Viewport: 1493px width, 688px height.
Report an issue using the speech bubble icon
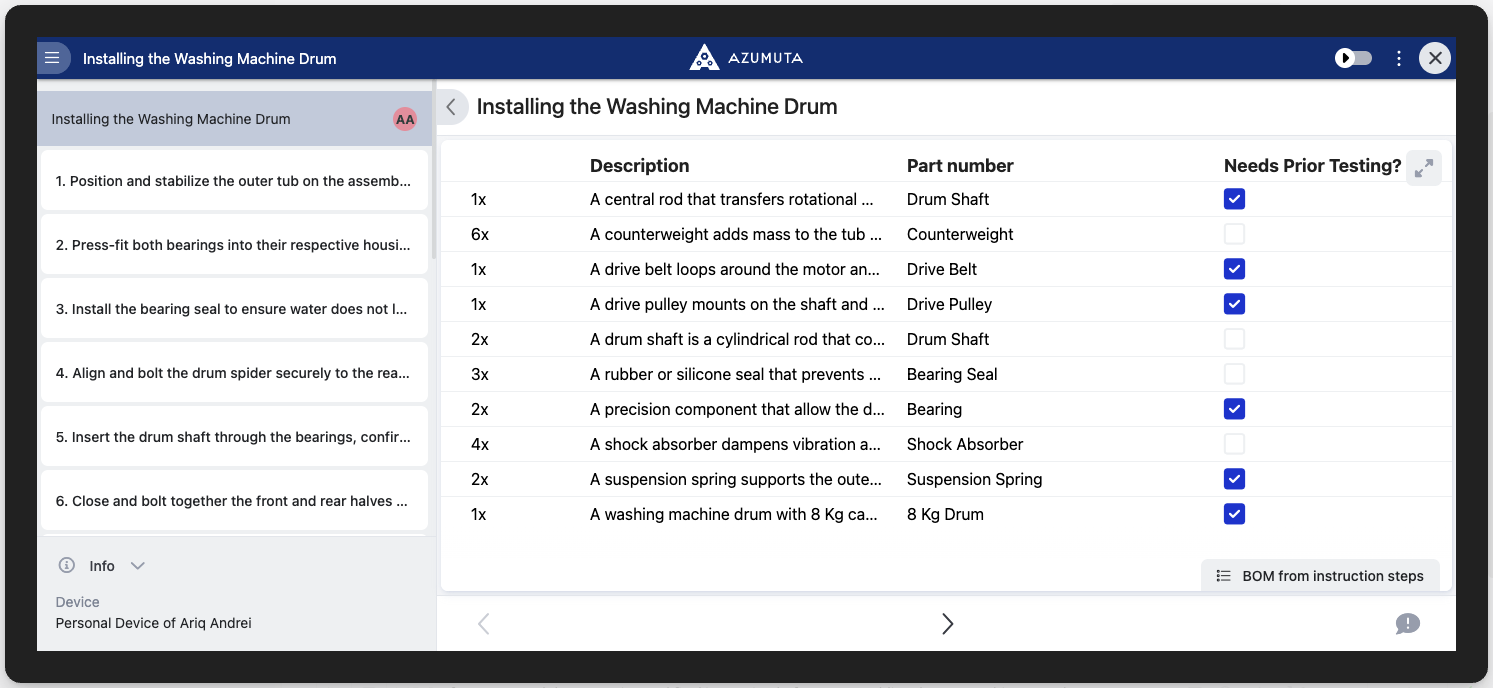coord(1407,623)
